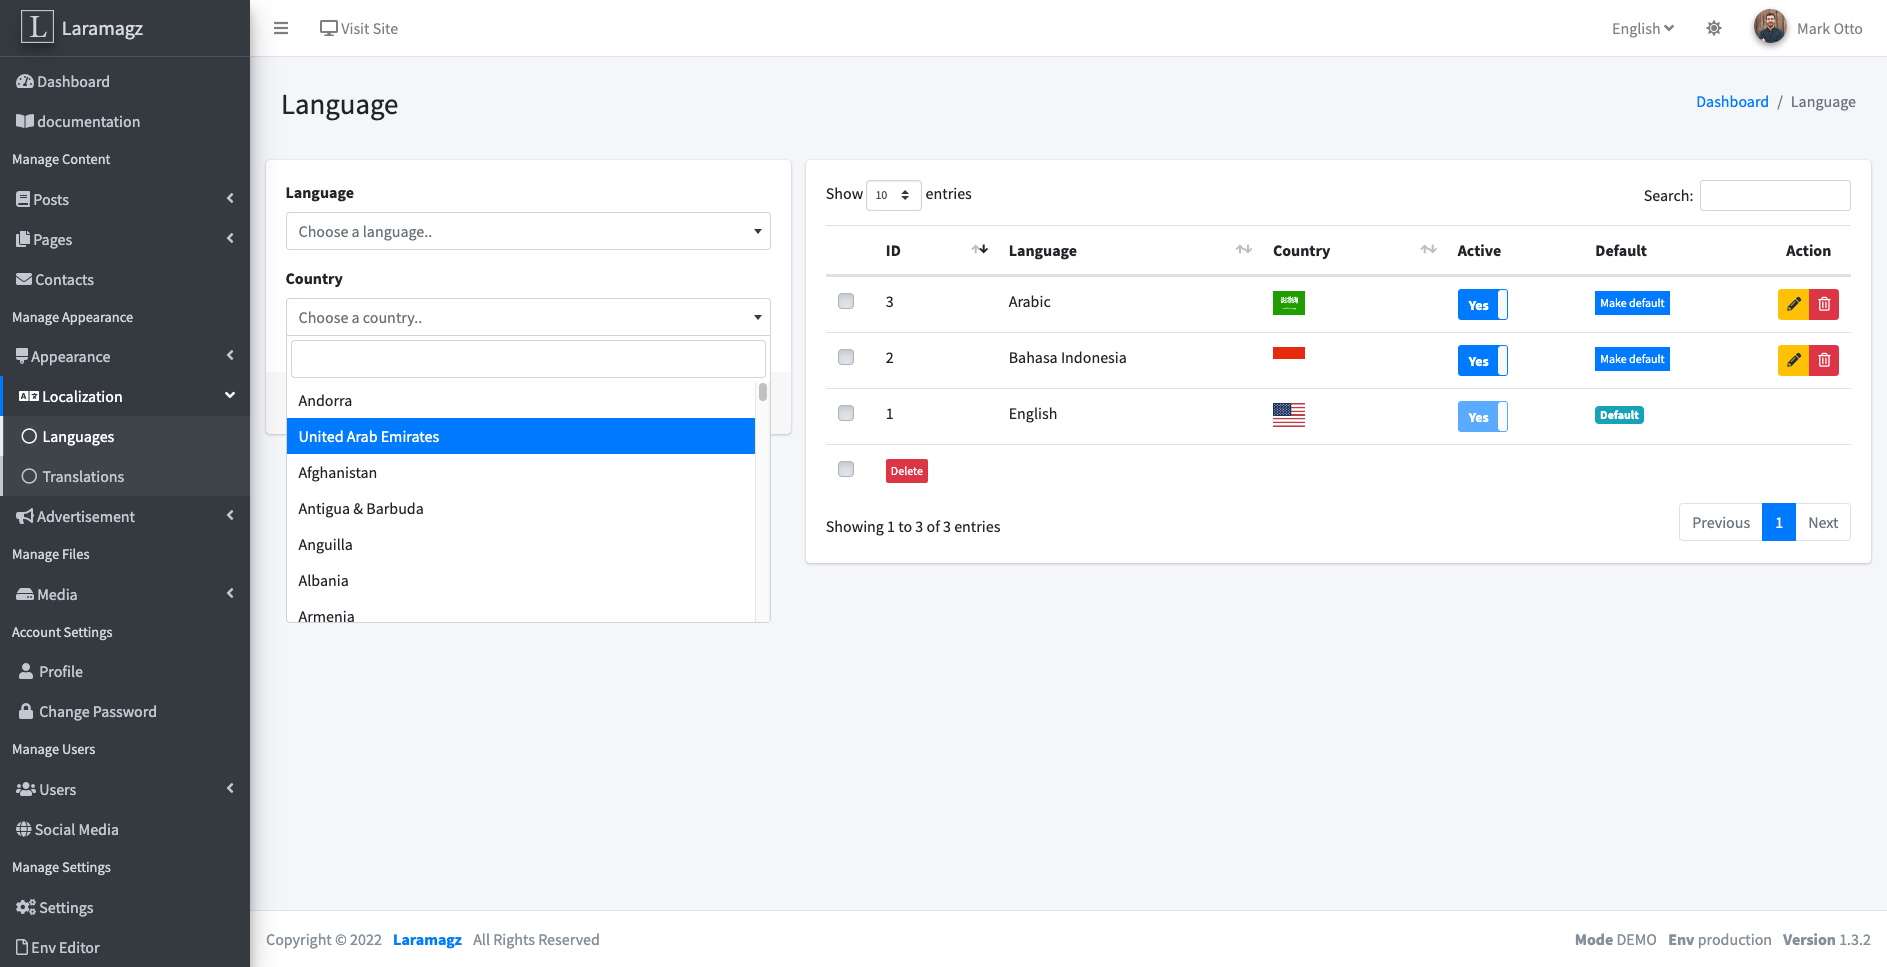
Task: Check the checkbox for Bahasa Indonesia row
Action: click(x=846, y=357)
